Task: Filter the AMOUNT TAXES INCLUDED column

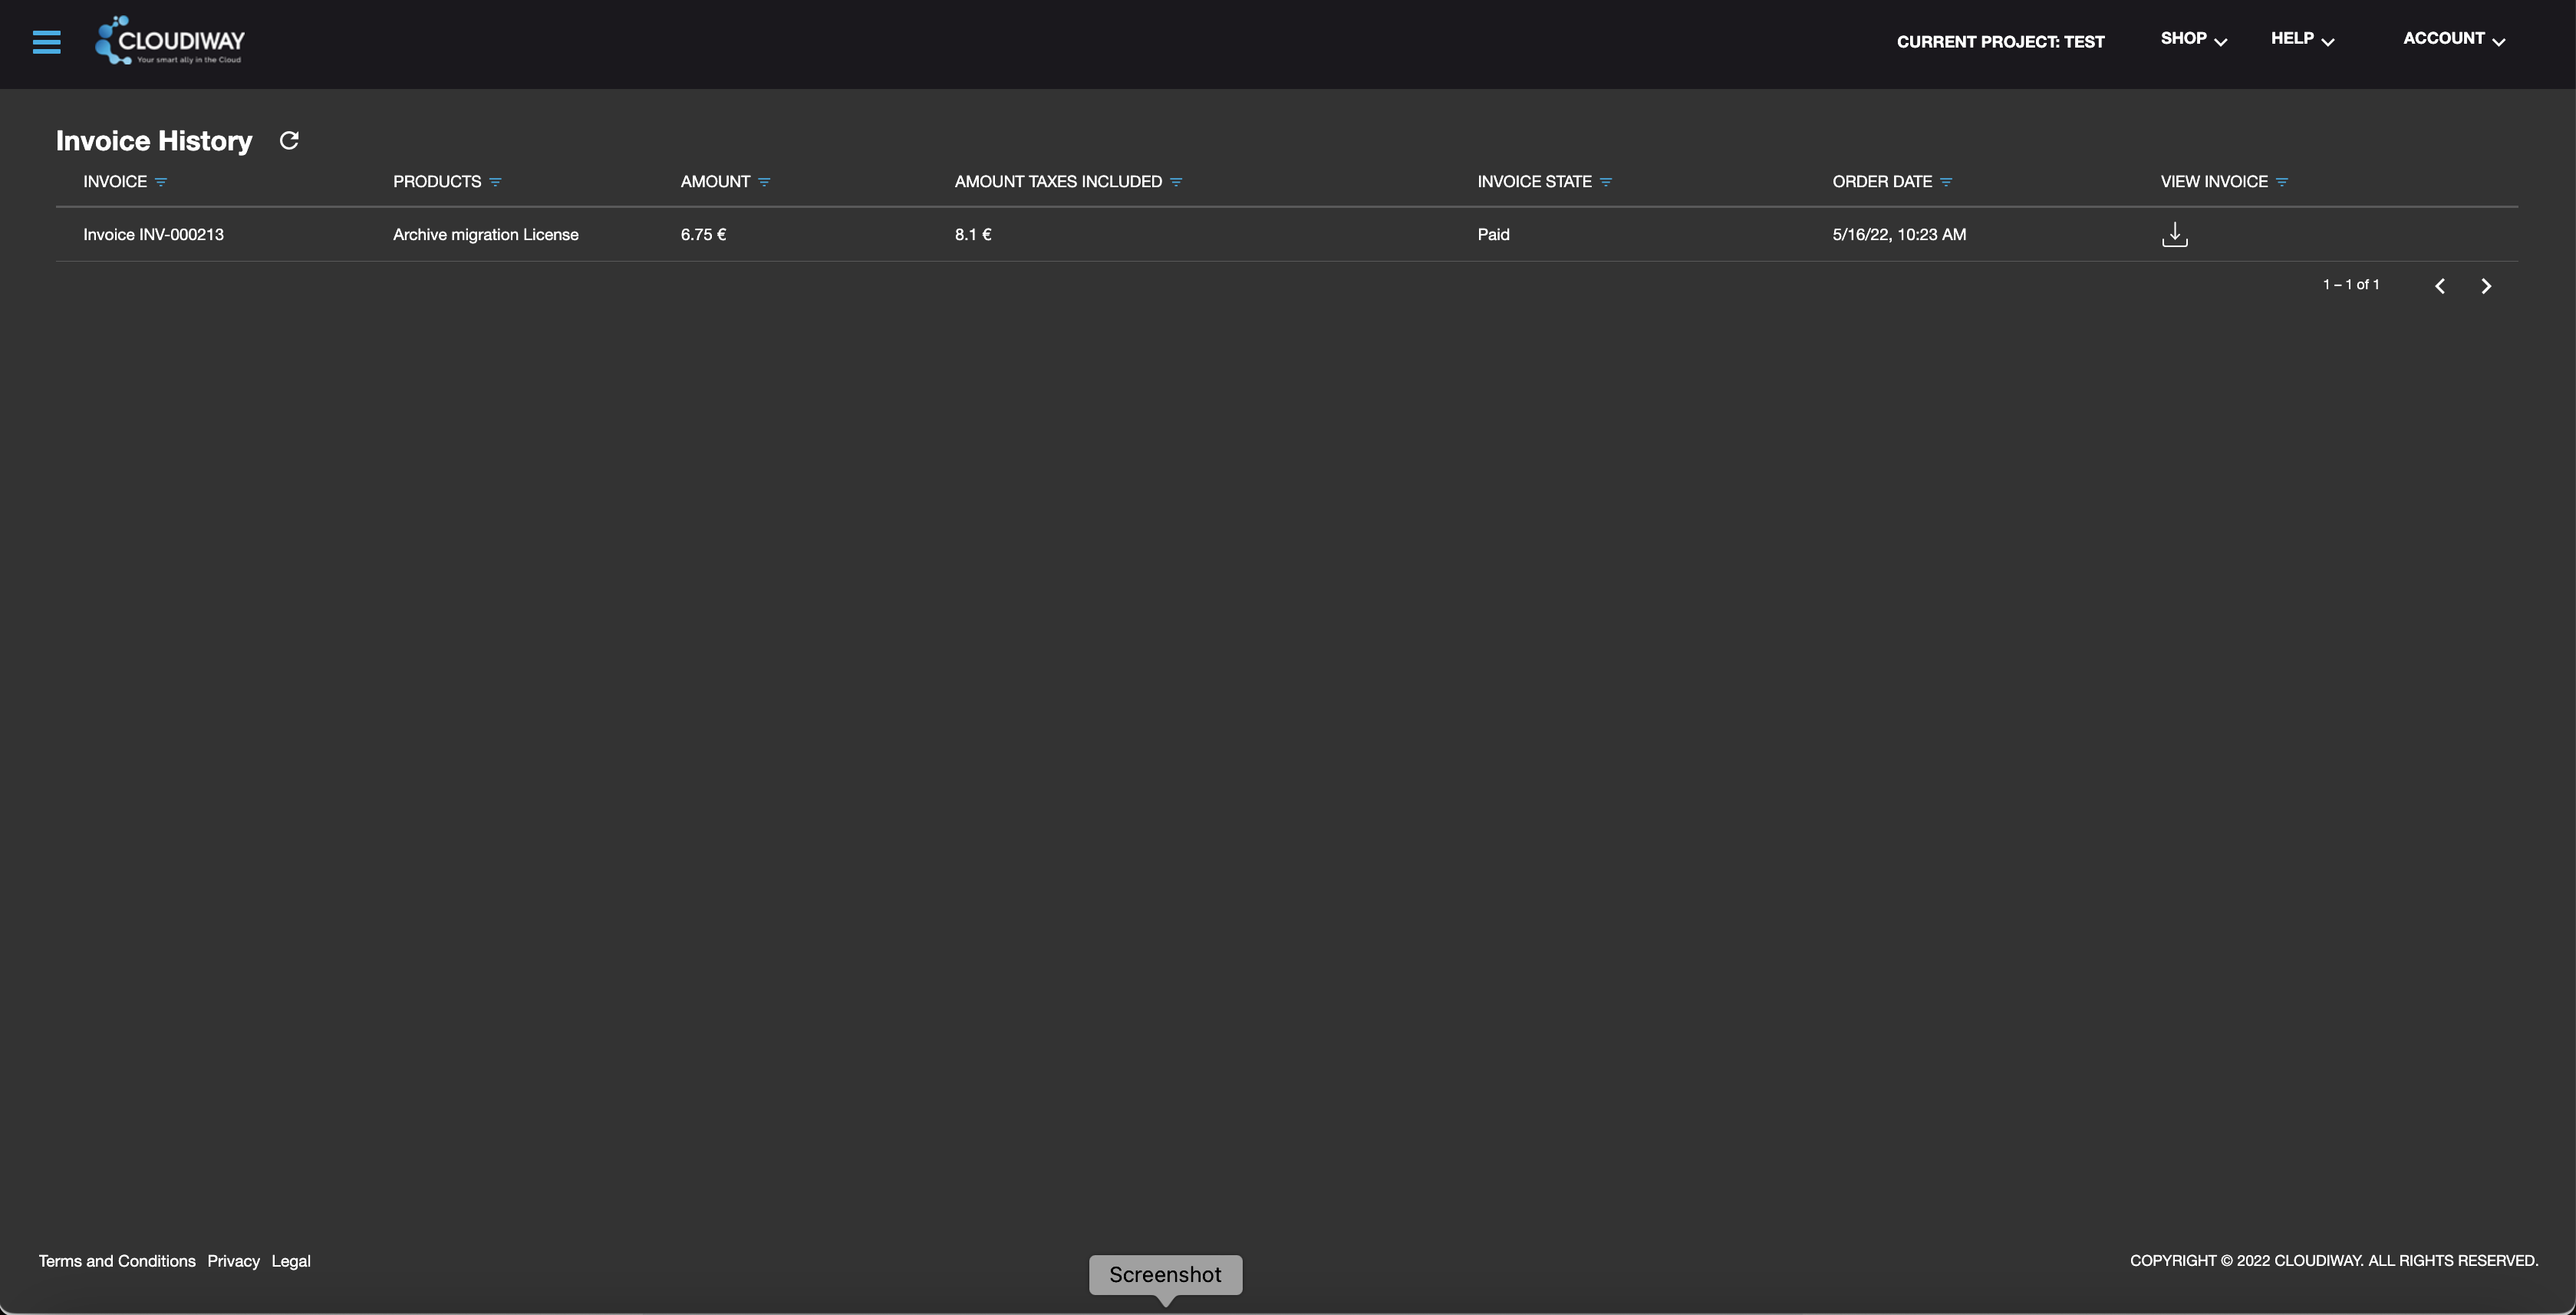Action: 1176,181
